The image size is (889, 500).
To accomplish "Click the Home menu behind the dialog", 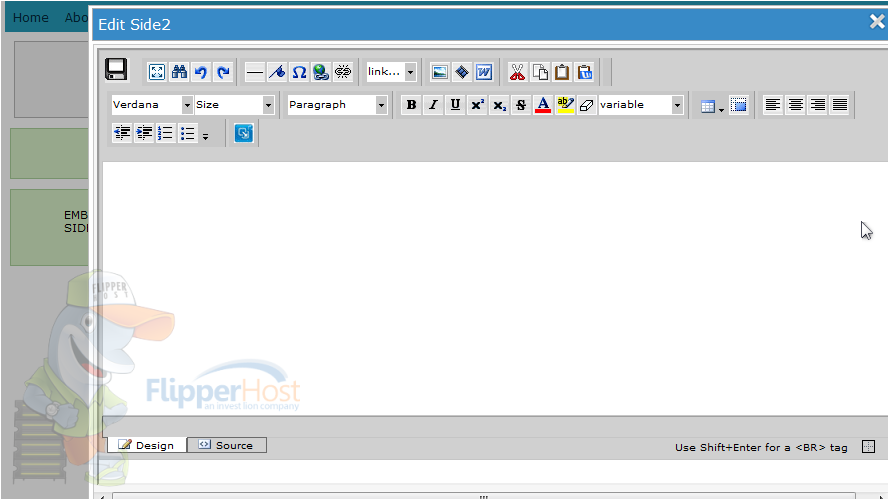I will 31,18.
